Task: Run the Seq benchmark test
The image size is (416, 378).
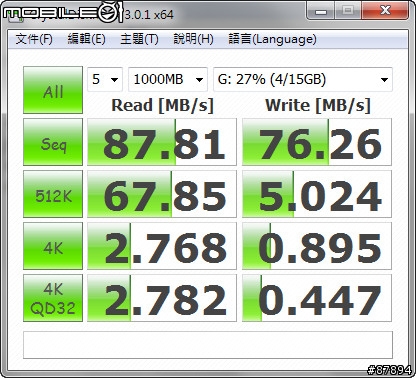Action: pyautogui.click(x=53, y=142)
